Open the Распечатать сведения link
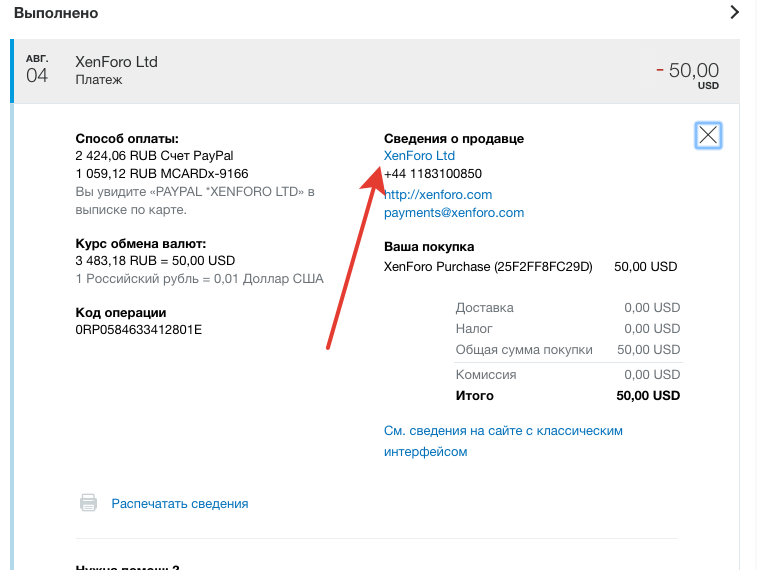757x570 pixels. tap(180, 503)
